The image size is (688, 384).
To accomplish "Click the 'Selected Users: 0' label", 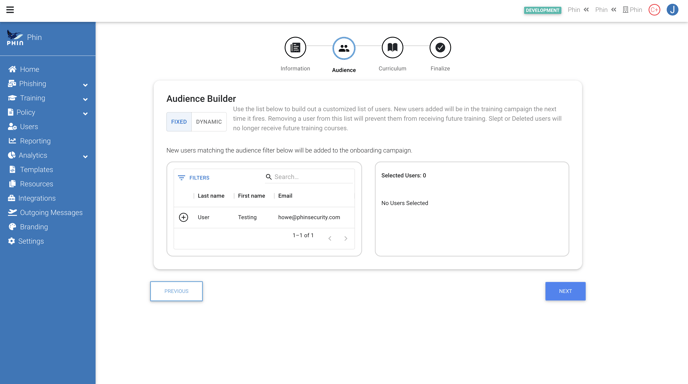I will tap(404, 176).
